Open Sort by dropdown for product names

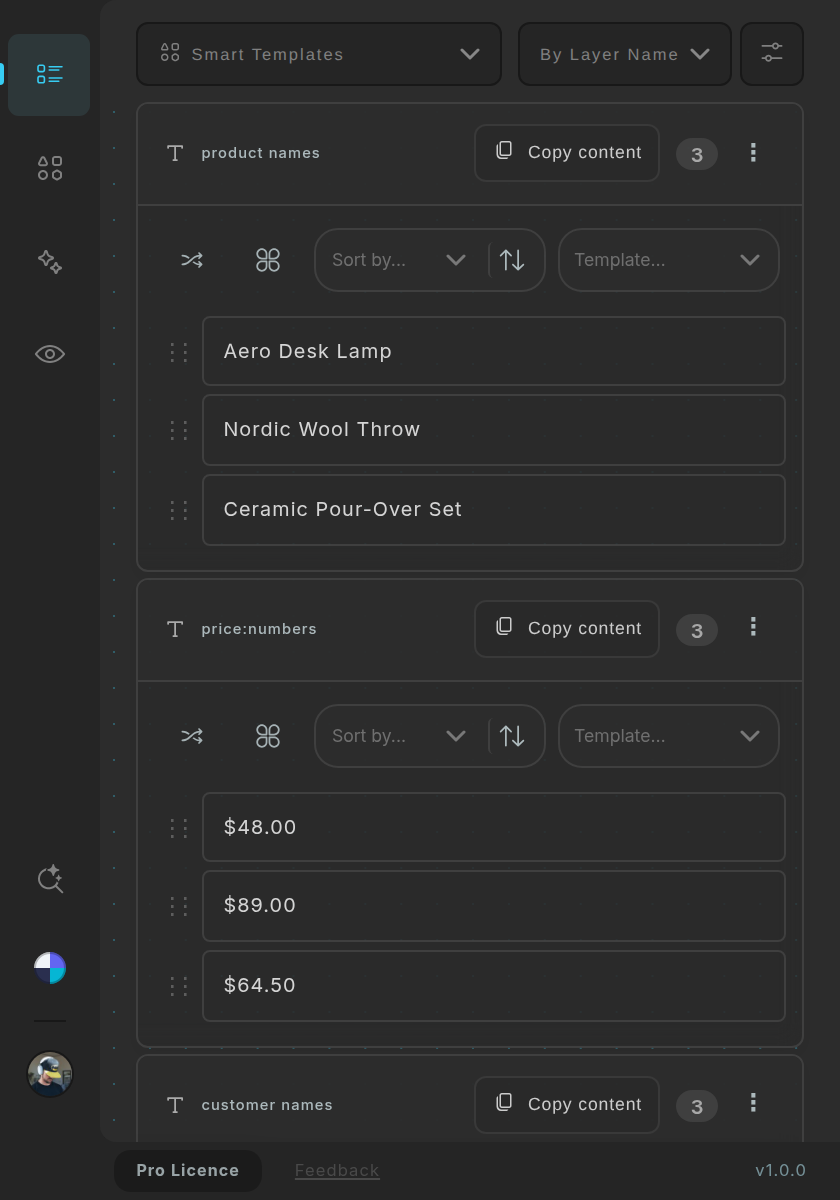(401, 260)
